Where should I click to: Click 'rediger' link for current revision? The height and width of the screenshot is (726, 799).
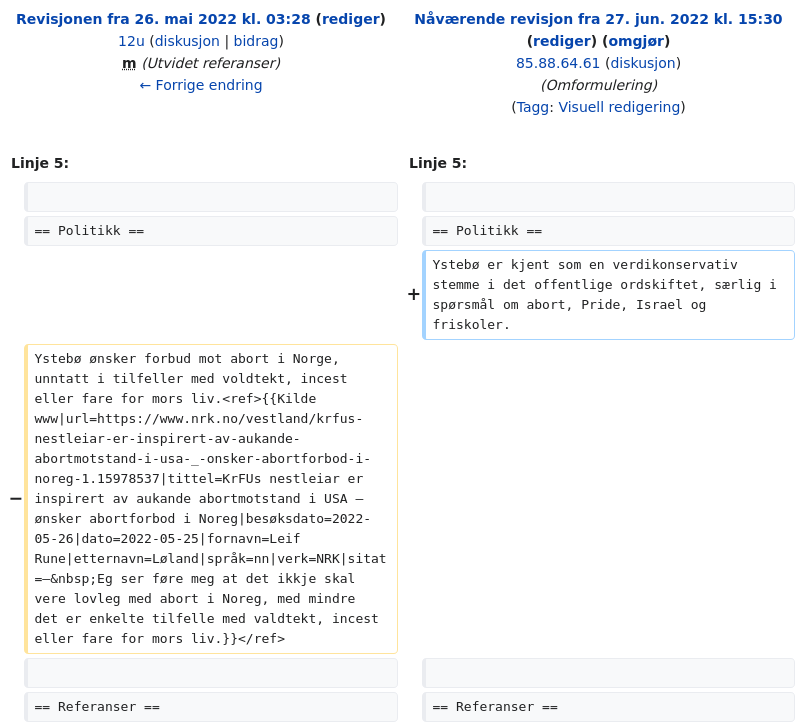coord(562,41)
